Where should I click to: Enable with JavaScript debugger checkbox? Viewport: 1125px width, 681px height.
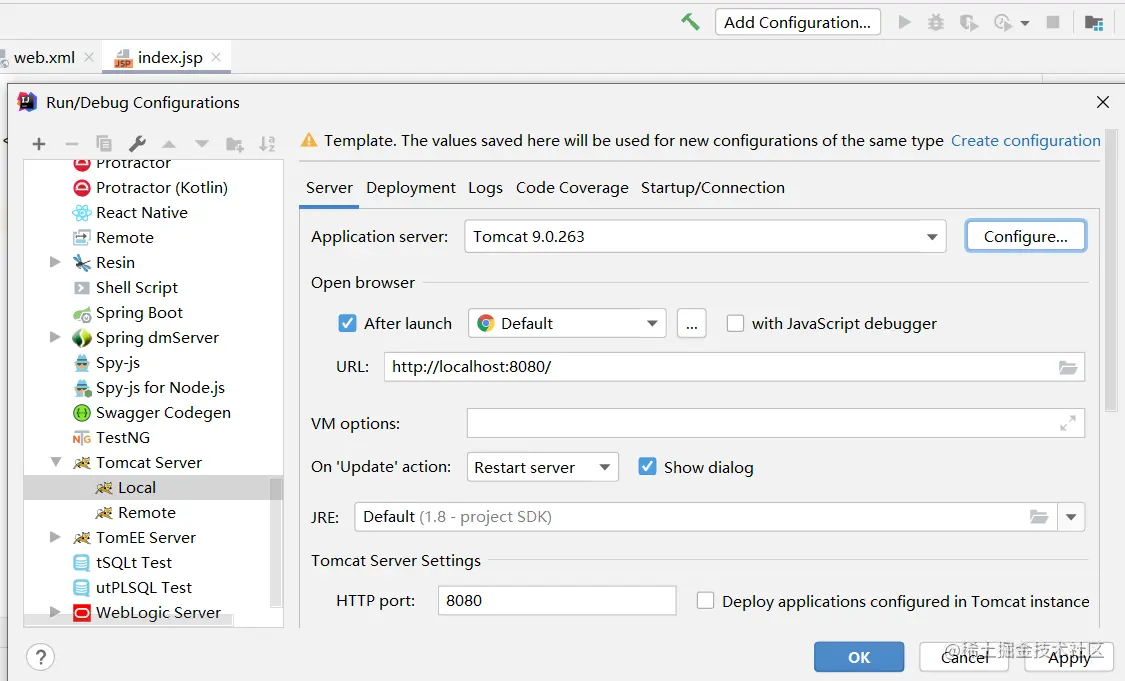coord(735,323)
